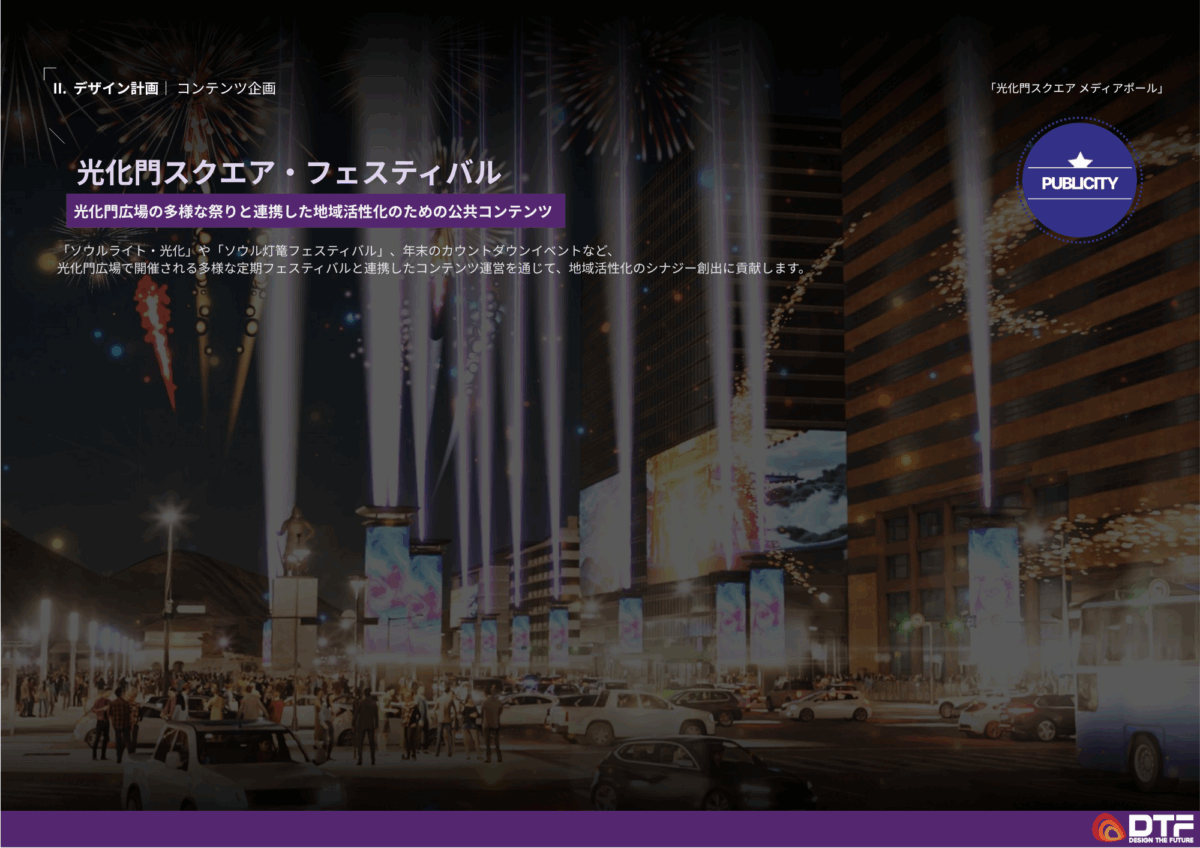This screenshot has width=1200, height=848.
Task: Select the 'II. デザイン計画' section label
Action: tap(105, 88)
